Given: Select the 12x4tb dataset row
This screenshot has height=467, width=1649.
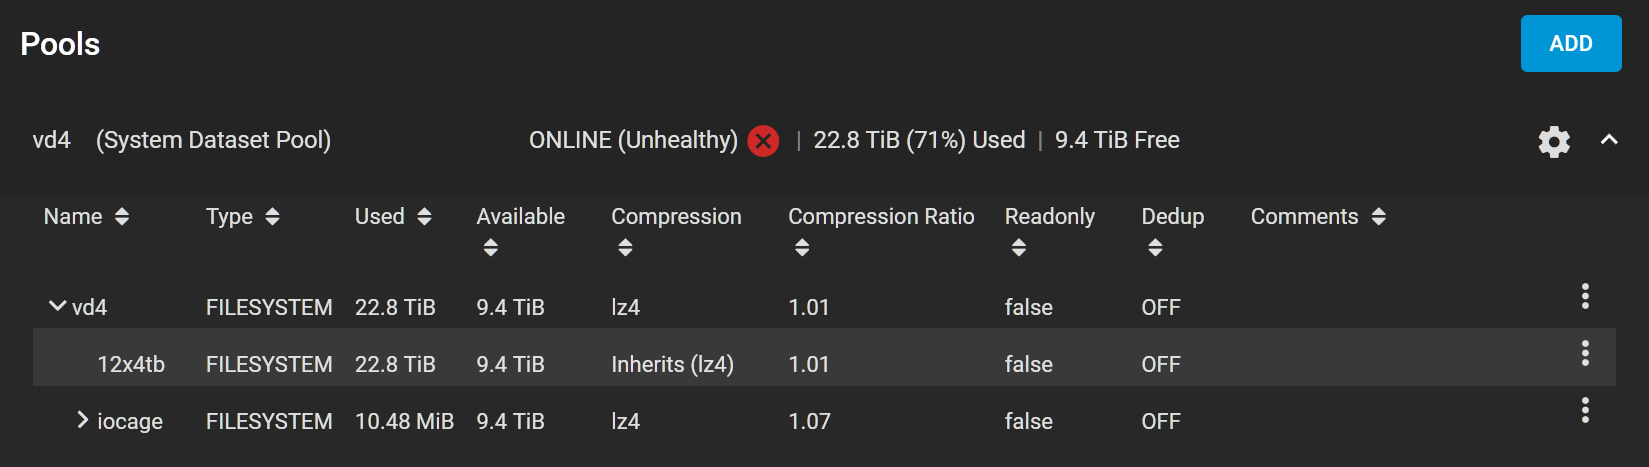Looking at the screenshot, I should pyautogui.click(x=824, y=358).
